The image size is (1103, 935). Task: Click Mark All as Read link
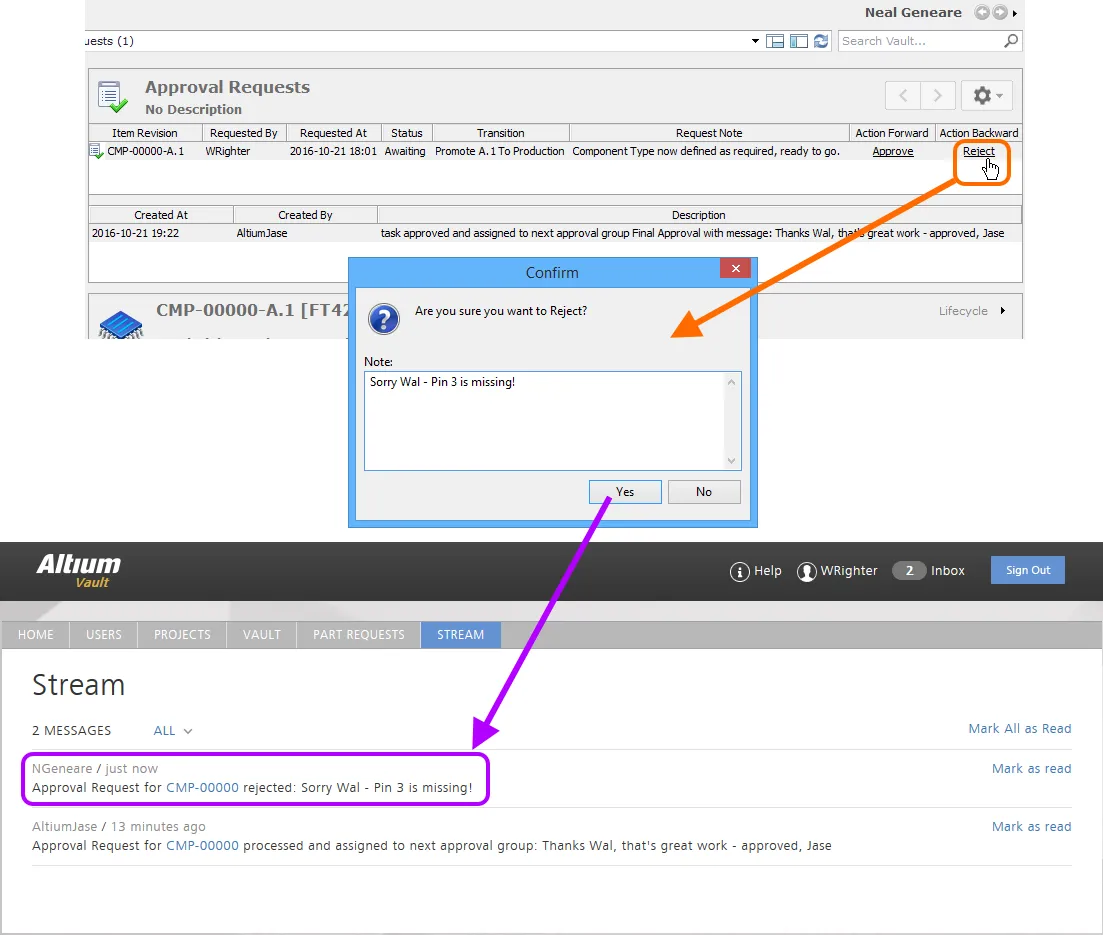pos(1019,728)
